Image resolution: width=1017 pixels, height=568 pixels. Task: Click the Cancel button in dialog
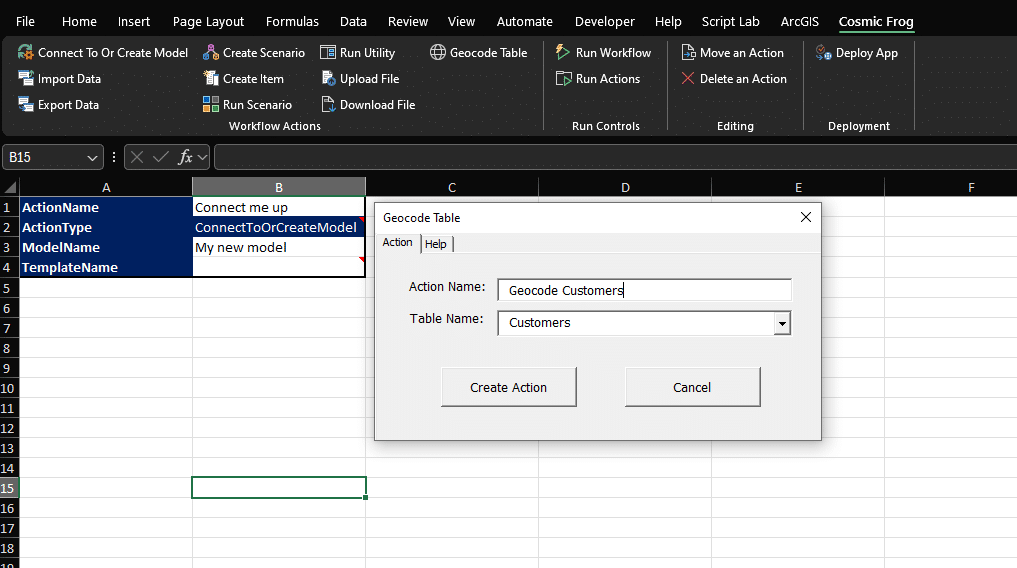coord(692,387)
